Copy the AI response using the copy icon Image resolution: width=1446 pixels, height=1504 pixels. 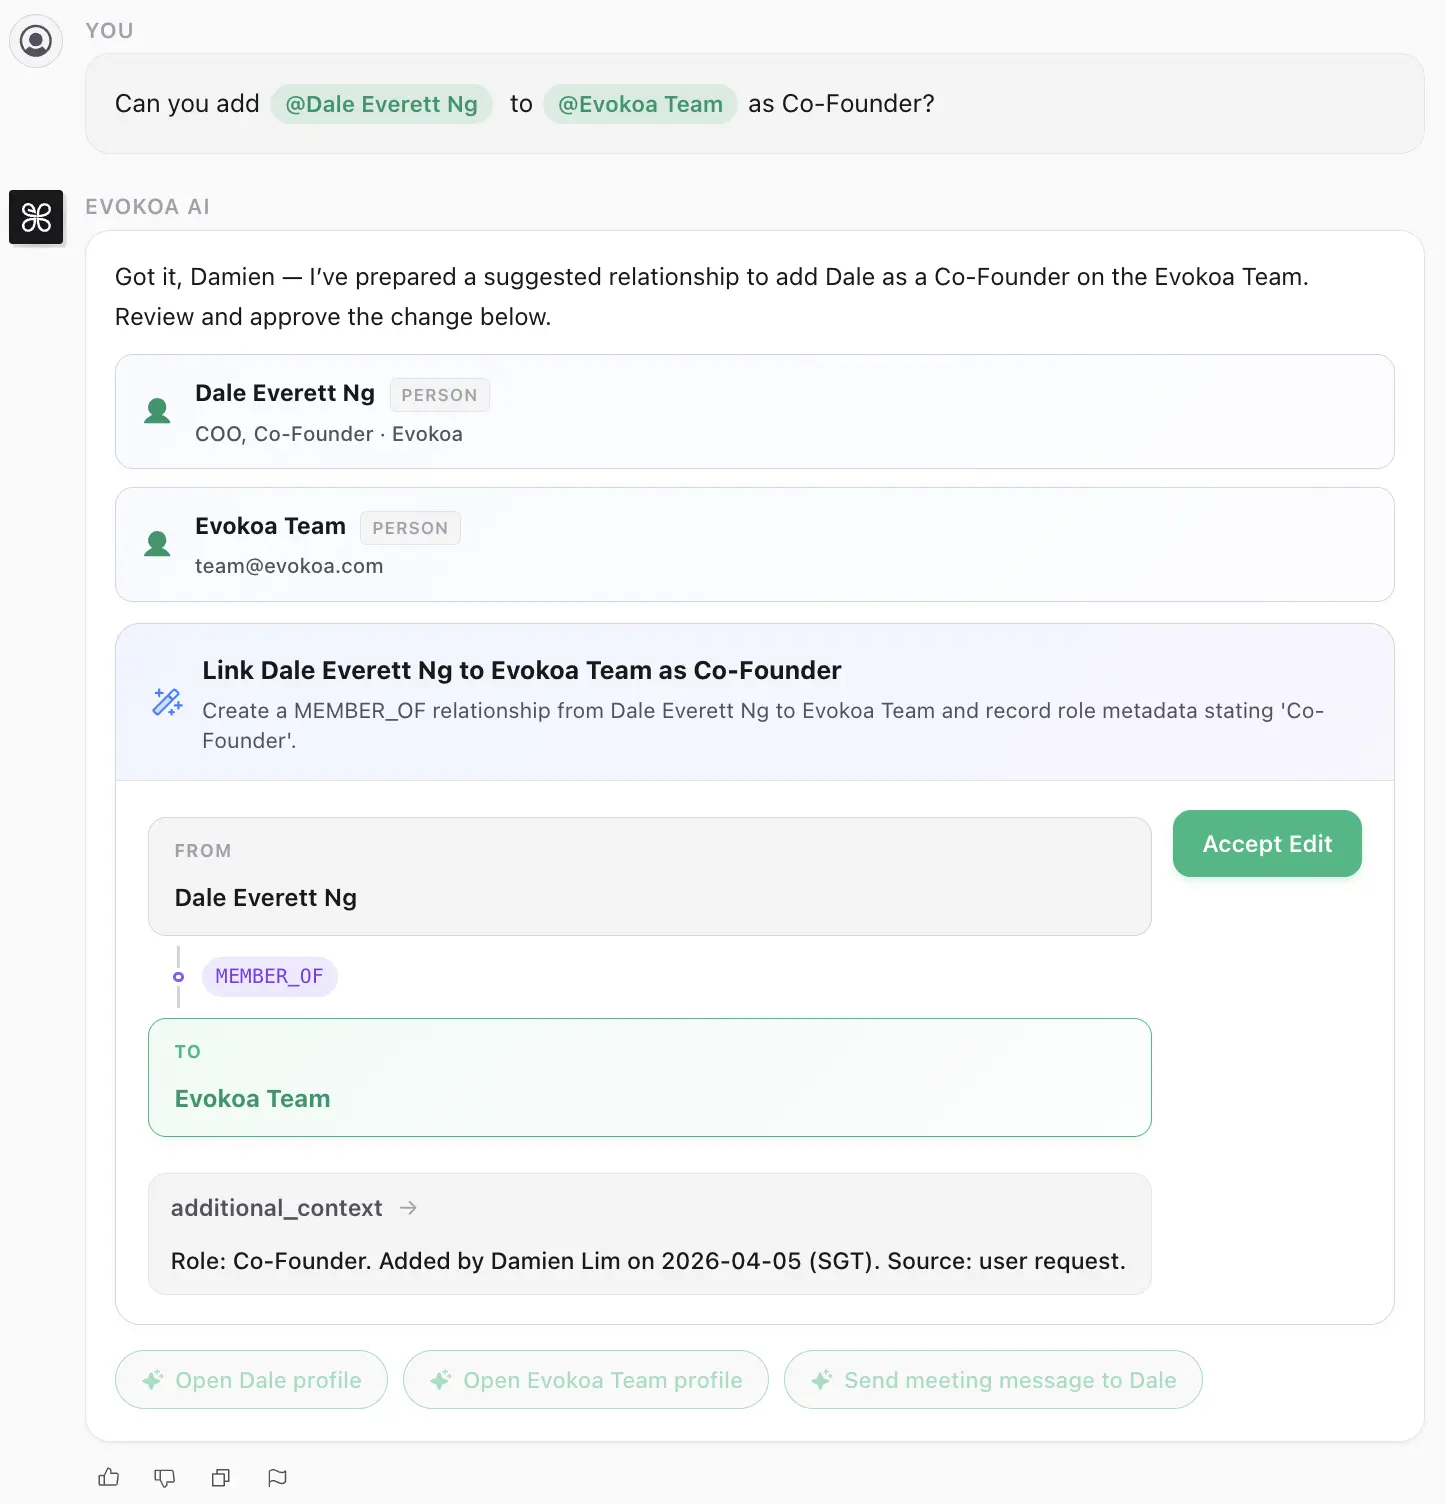pyautogui.click(x=220, y=1477)
